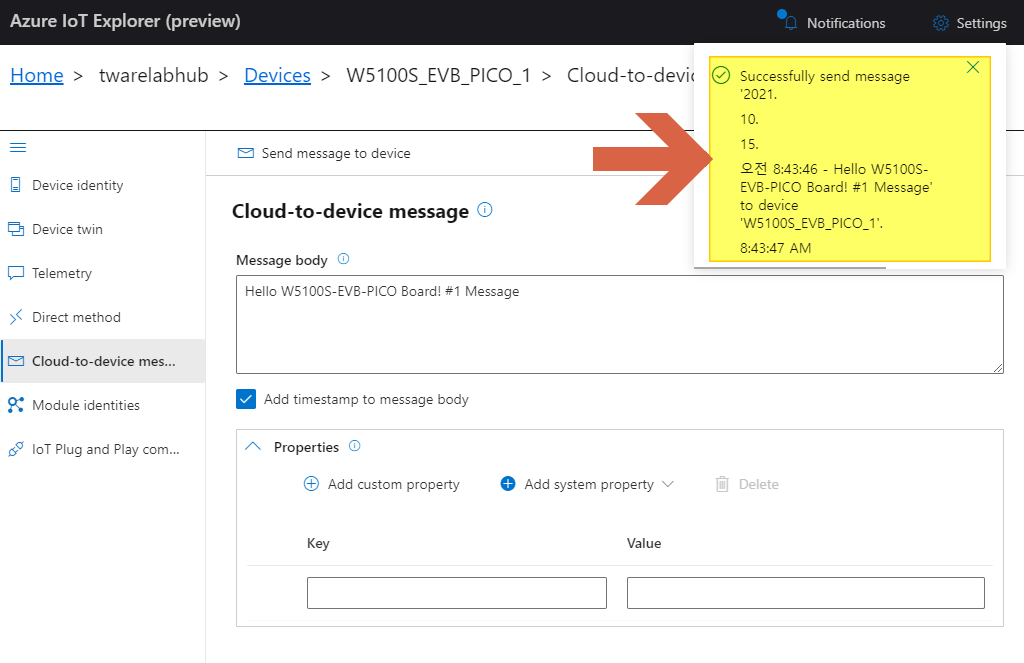Open Direct method in sidebar
Viewport: 1024px width, 663px height.
point(103,317)
